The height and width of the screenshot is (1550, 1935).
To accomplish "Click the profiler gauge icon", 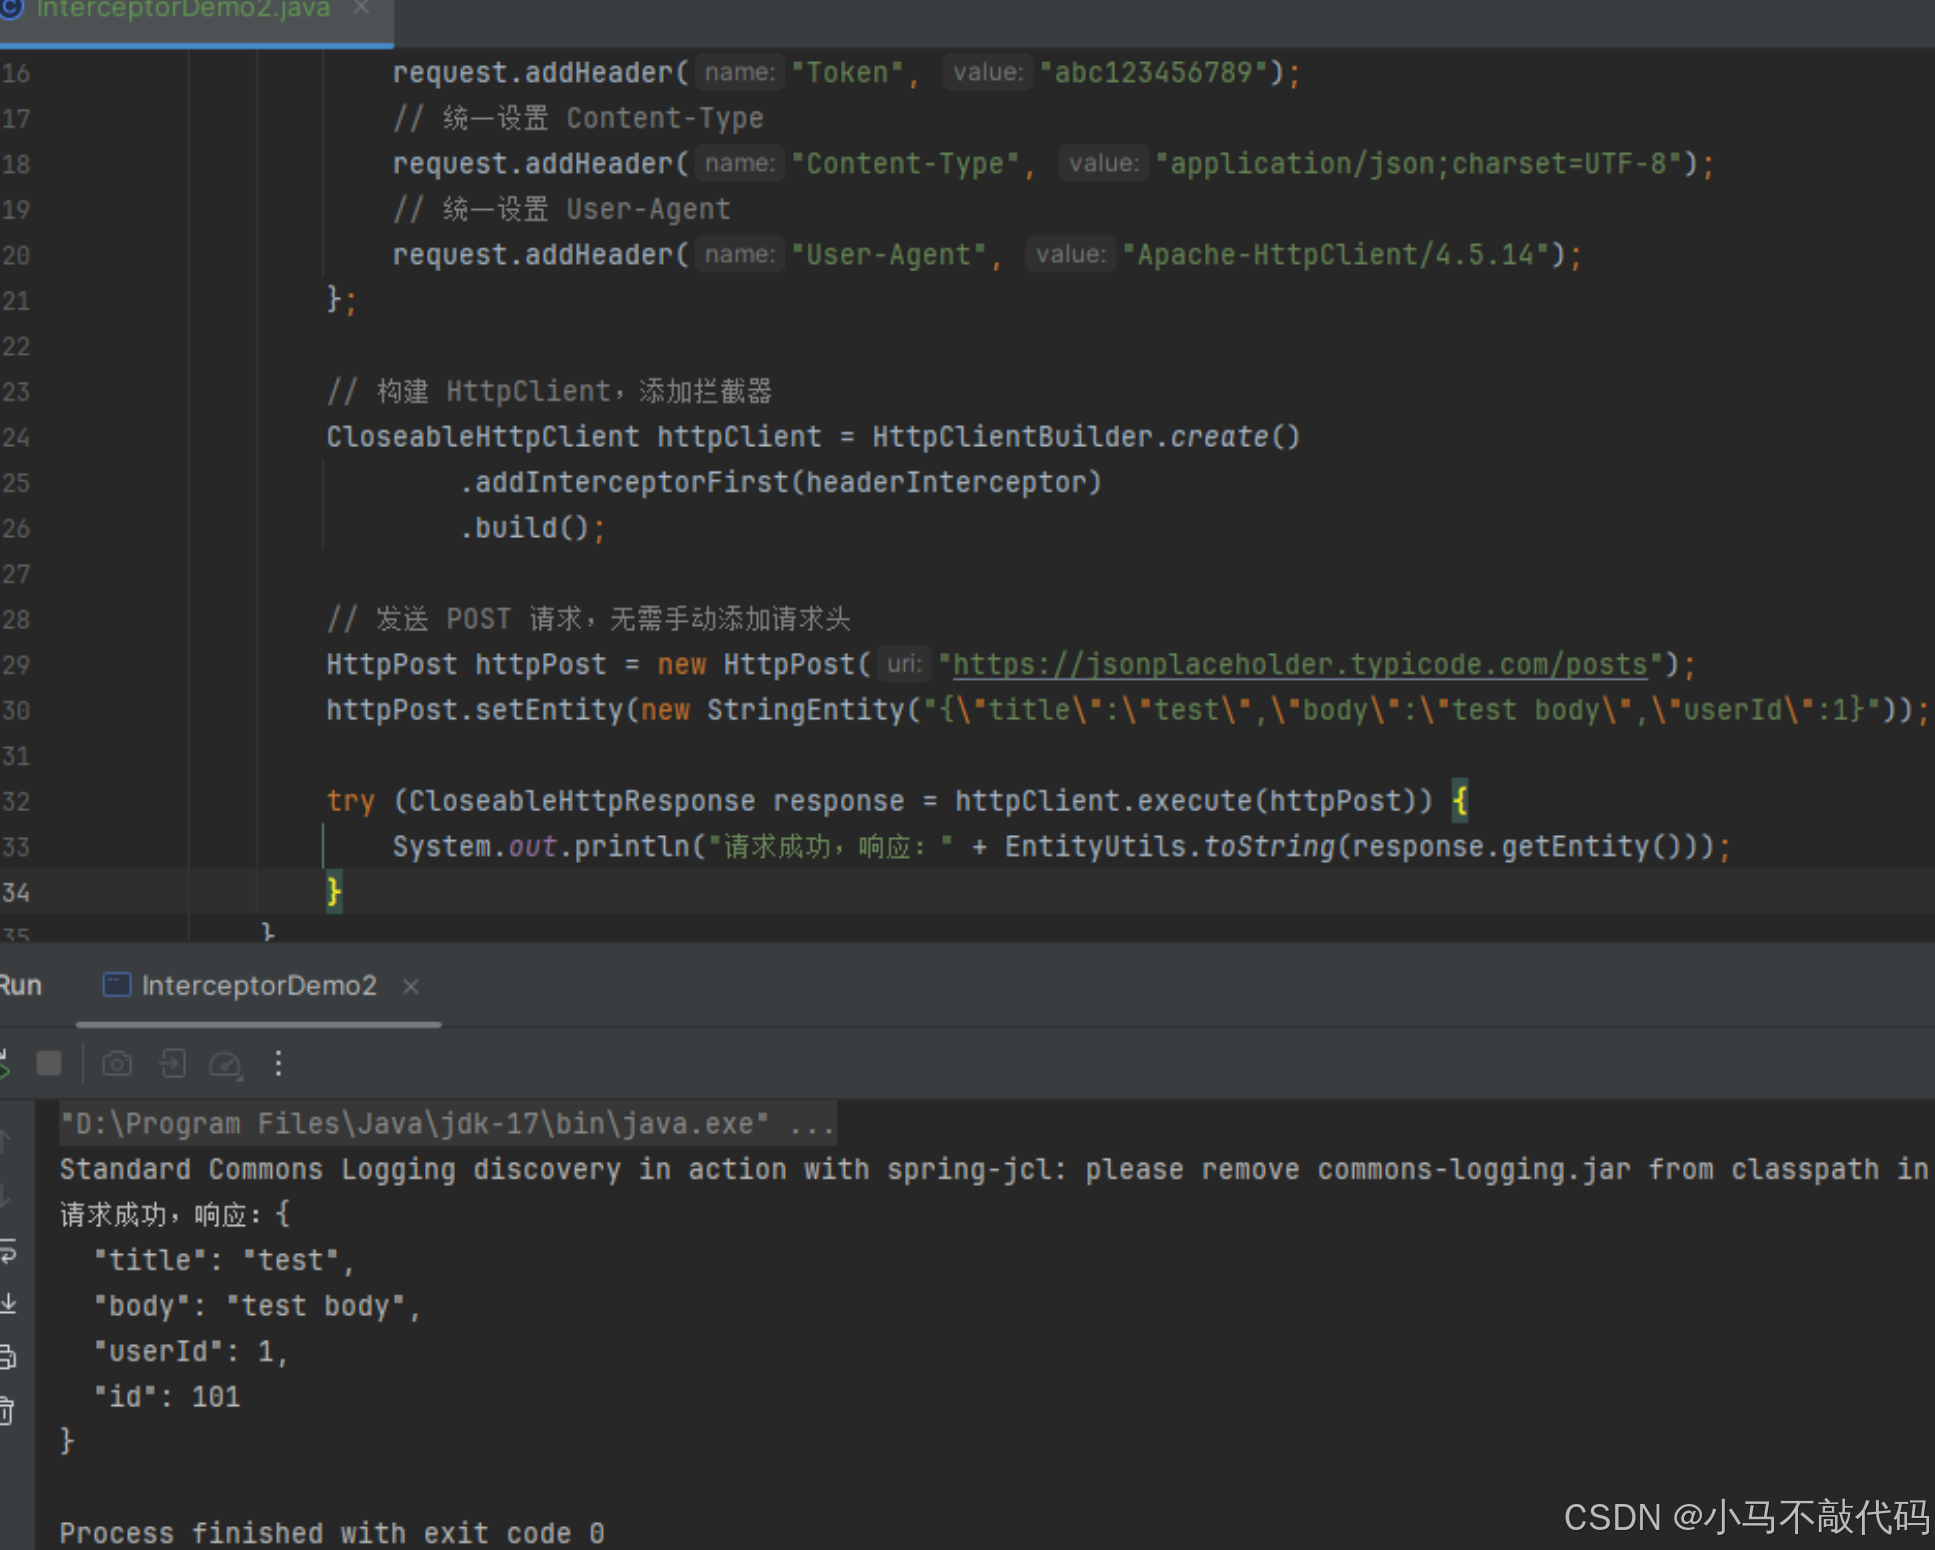I will tap(225, 1064).
